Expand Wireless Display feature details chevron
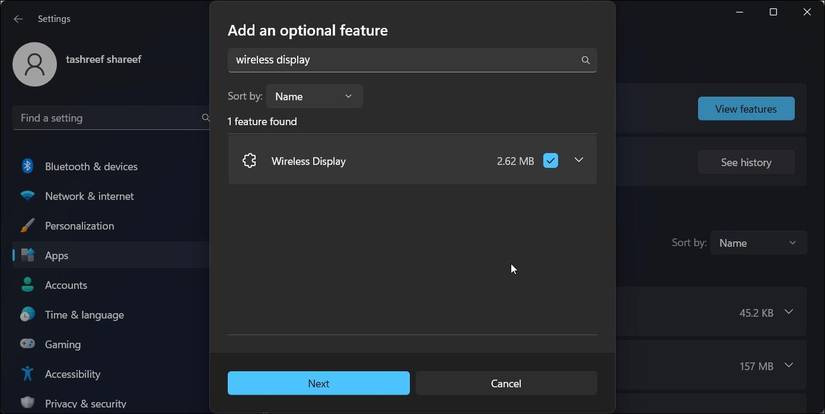The image size is (825, 414). tap(578, 160)
